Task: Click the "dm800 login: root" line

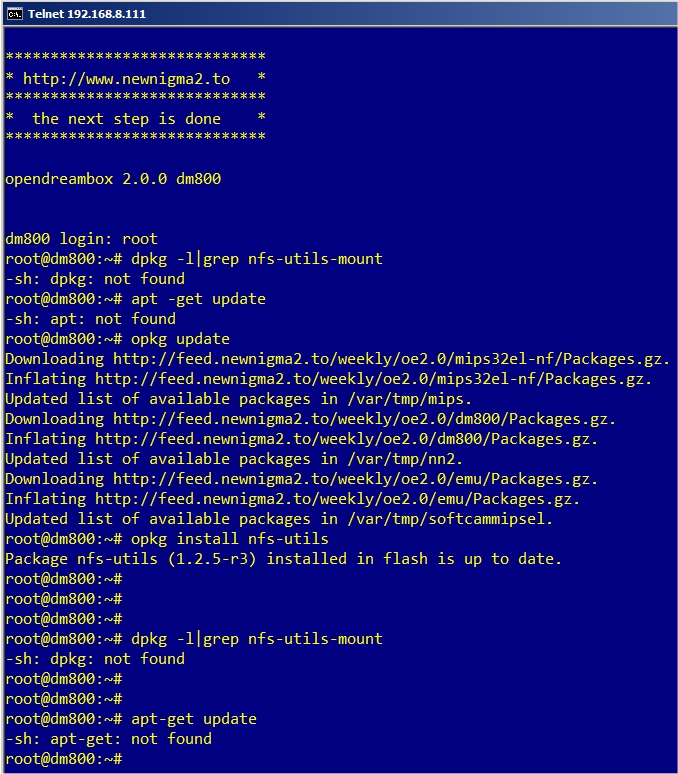Action: click(x=81, y=239)
